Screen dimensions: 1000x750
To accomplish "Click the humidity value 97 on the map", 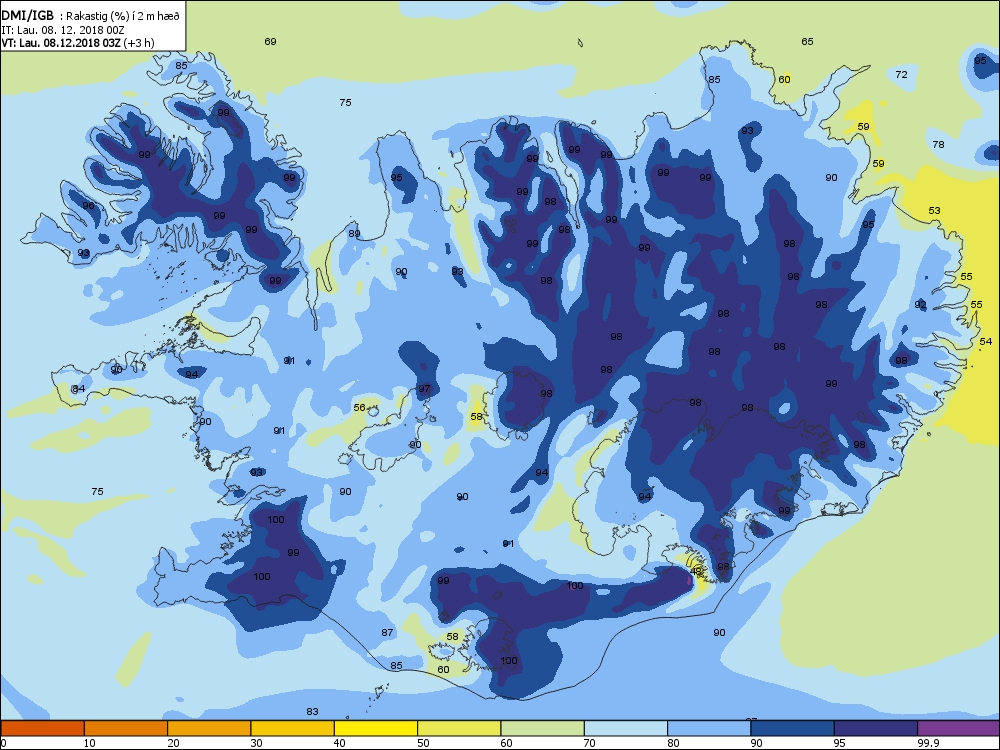I will 424,389.
